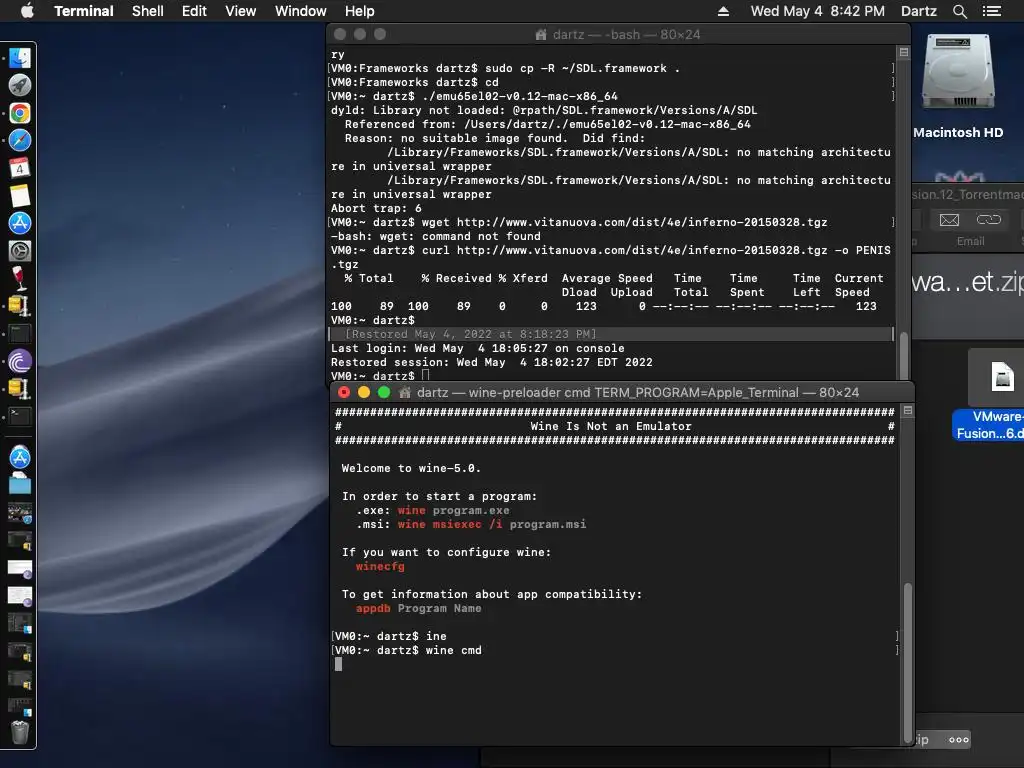This screenshot has width=1024, height=768.
Task: Click '-bash: wget: command not found' line
Action: pos(436,236)
